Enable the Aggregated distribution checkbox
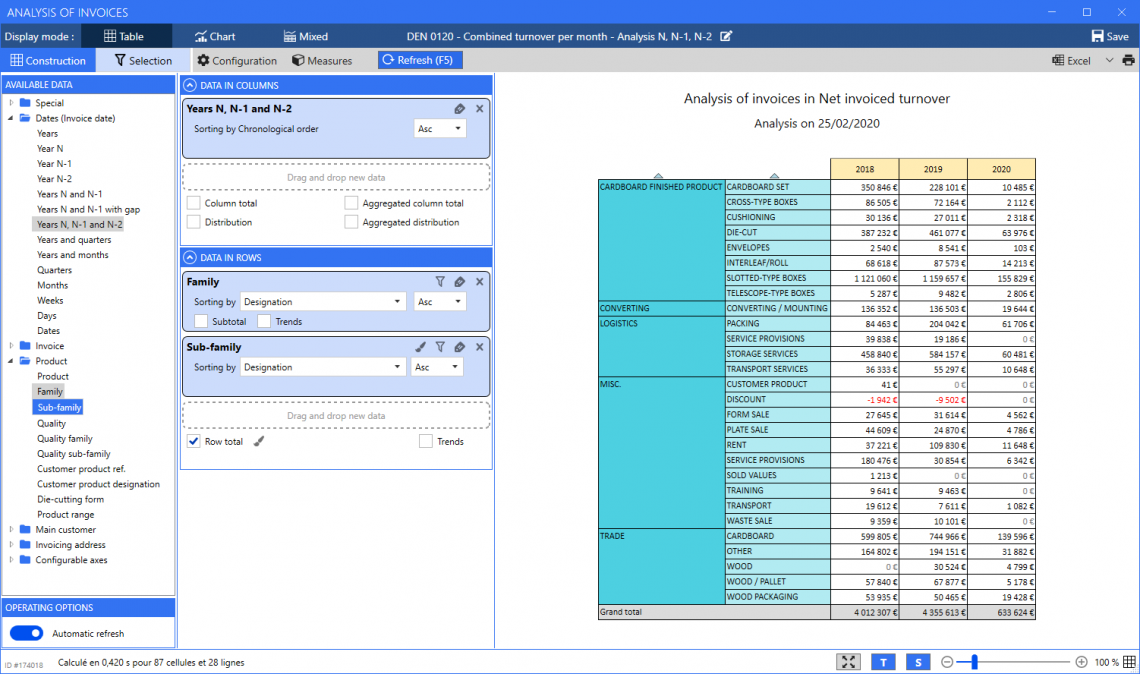Viewport: 1140px width, 674px height. click(x=351, y=222)
